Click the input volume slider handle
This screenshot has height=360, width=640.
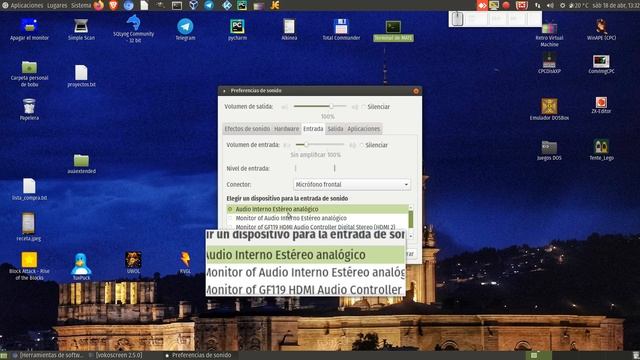[306, 144]
